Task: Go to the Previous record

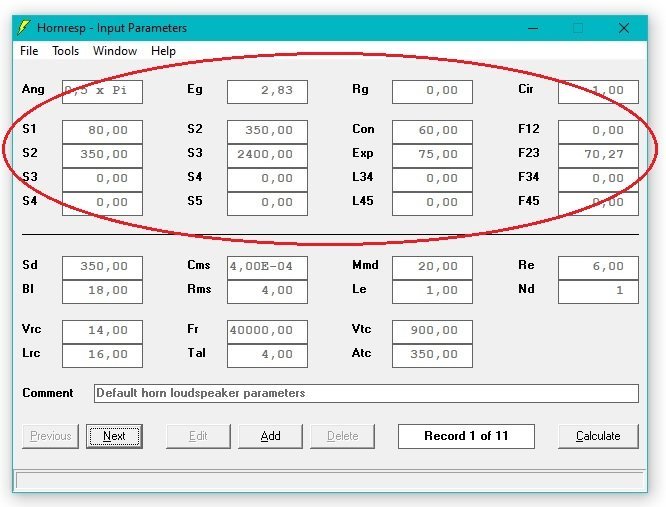Action: coord(51,436)
